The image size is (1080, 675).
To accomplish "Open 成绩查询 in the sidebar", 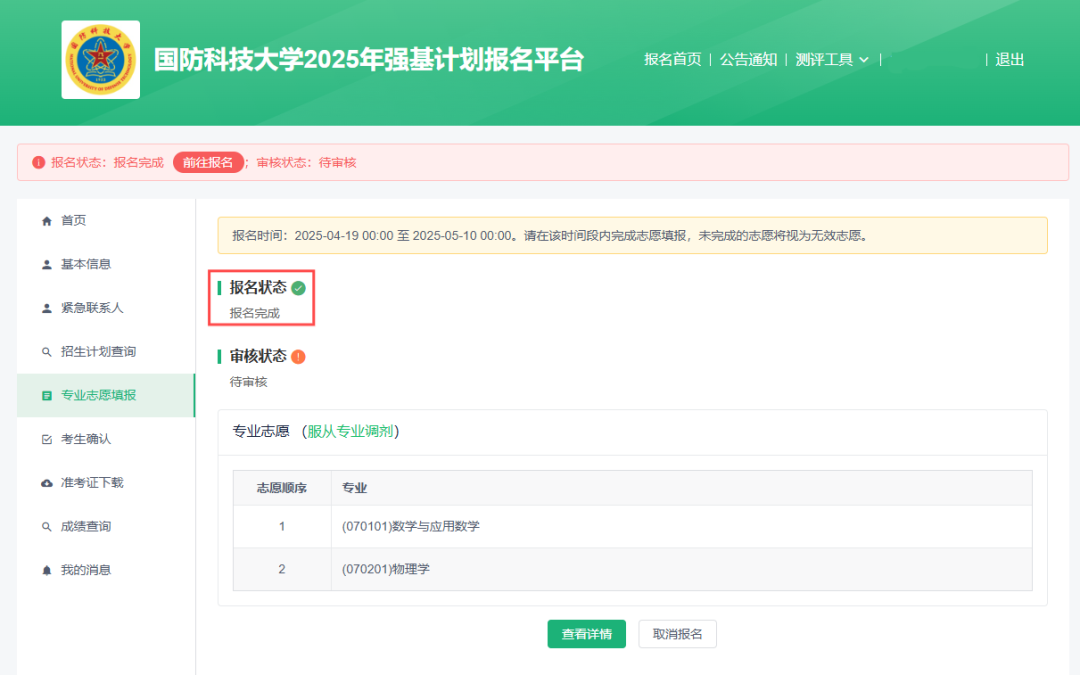I will click(106, 526).
